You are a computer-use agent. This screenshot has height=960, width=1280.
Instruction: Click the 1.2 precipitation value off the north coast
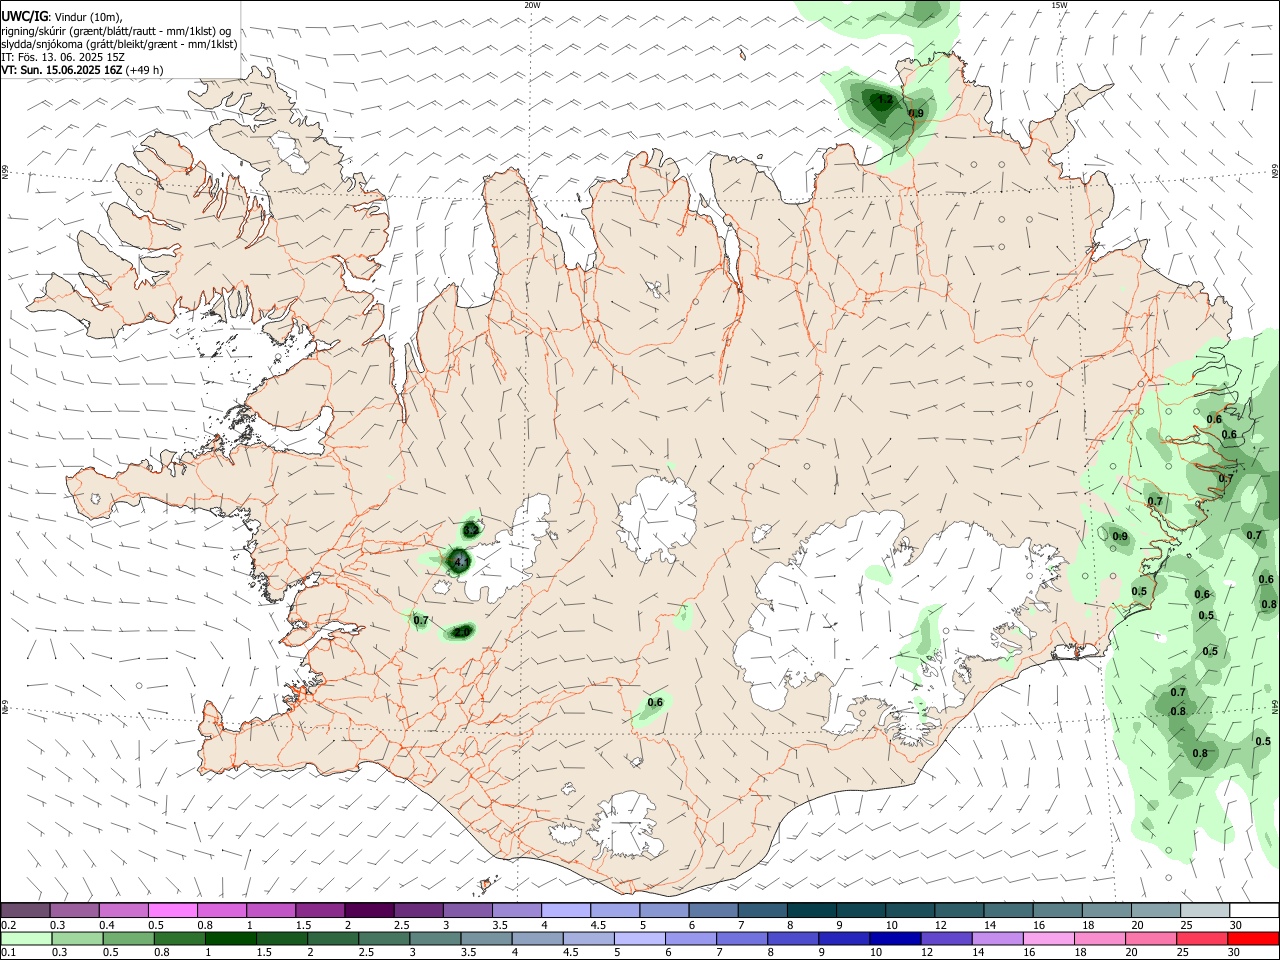tap(884, 100)
